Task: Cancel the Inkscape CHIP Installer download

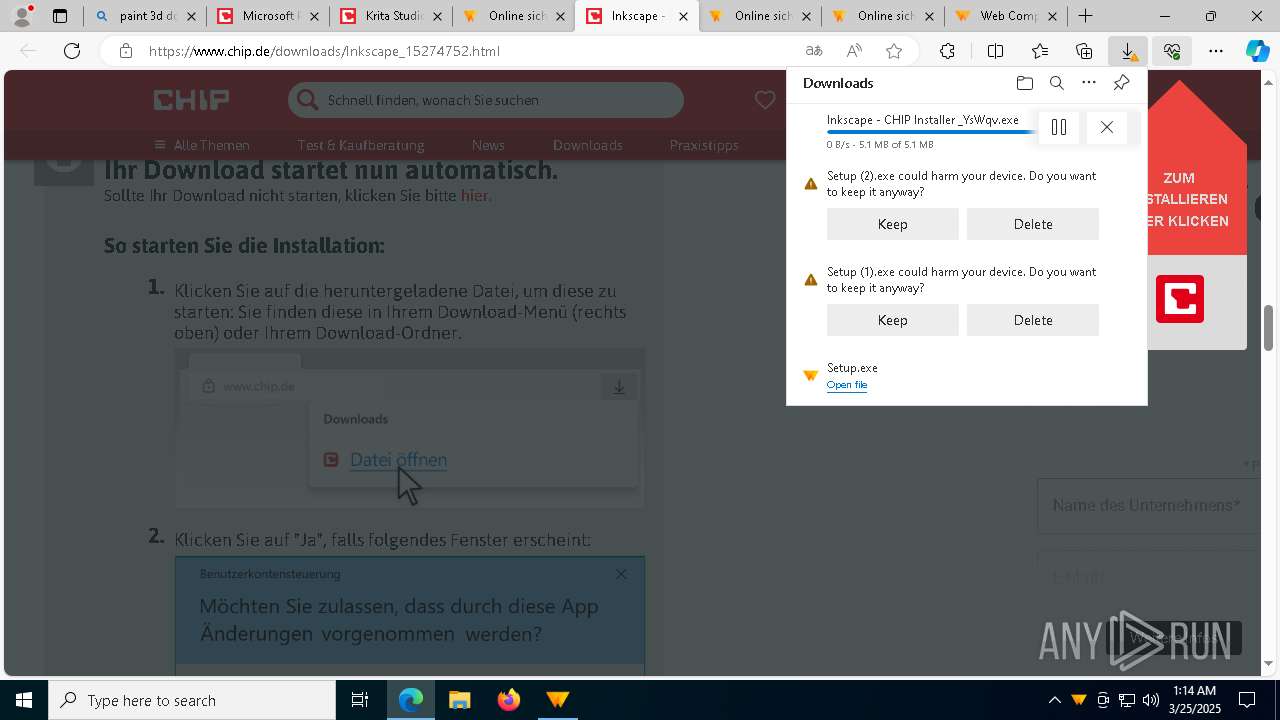Action: coord(1106,127)
